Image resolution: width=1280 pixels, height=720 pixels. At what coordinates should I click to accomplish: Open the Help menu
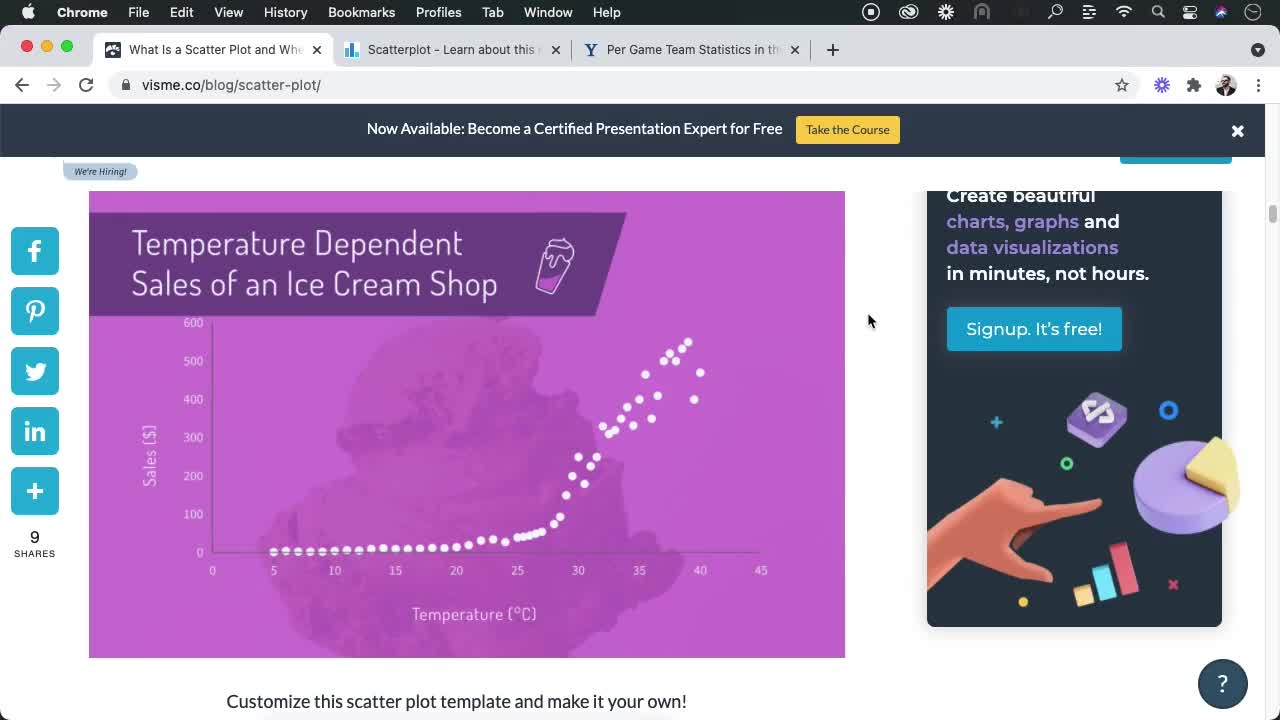tap(606, 12)
